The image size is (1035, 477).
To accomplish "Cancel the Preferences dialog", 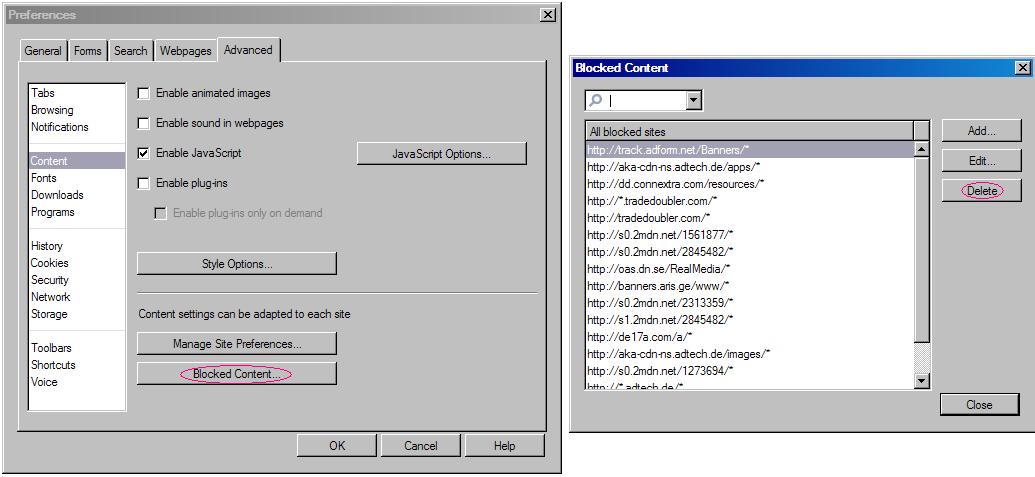I will 420,446.
